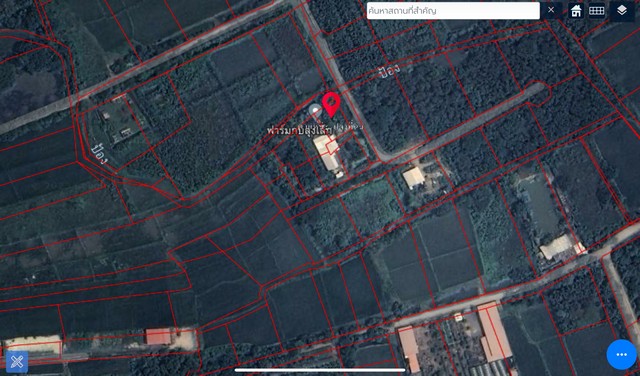Select the gray place marker beside red pin
The height and width of the screenshot is (376, 640).
tap(315, 111)
